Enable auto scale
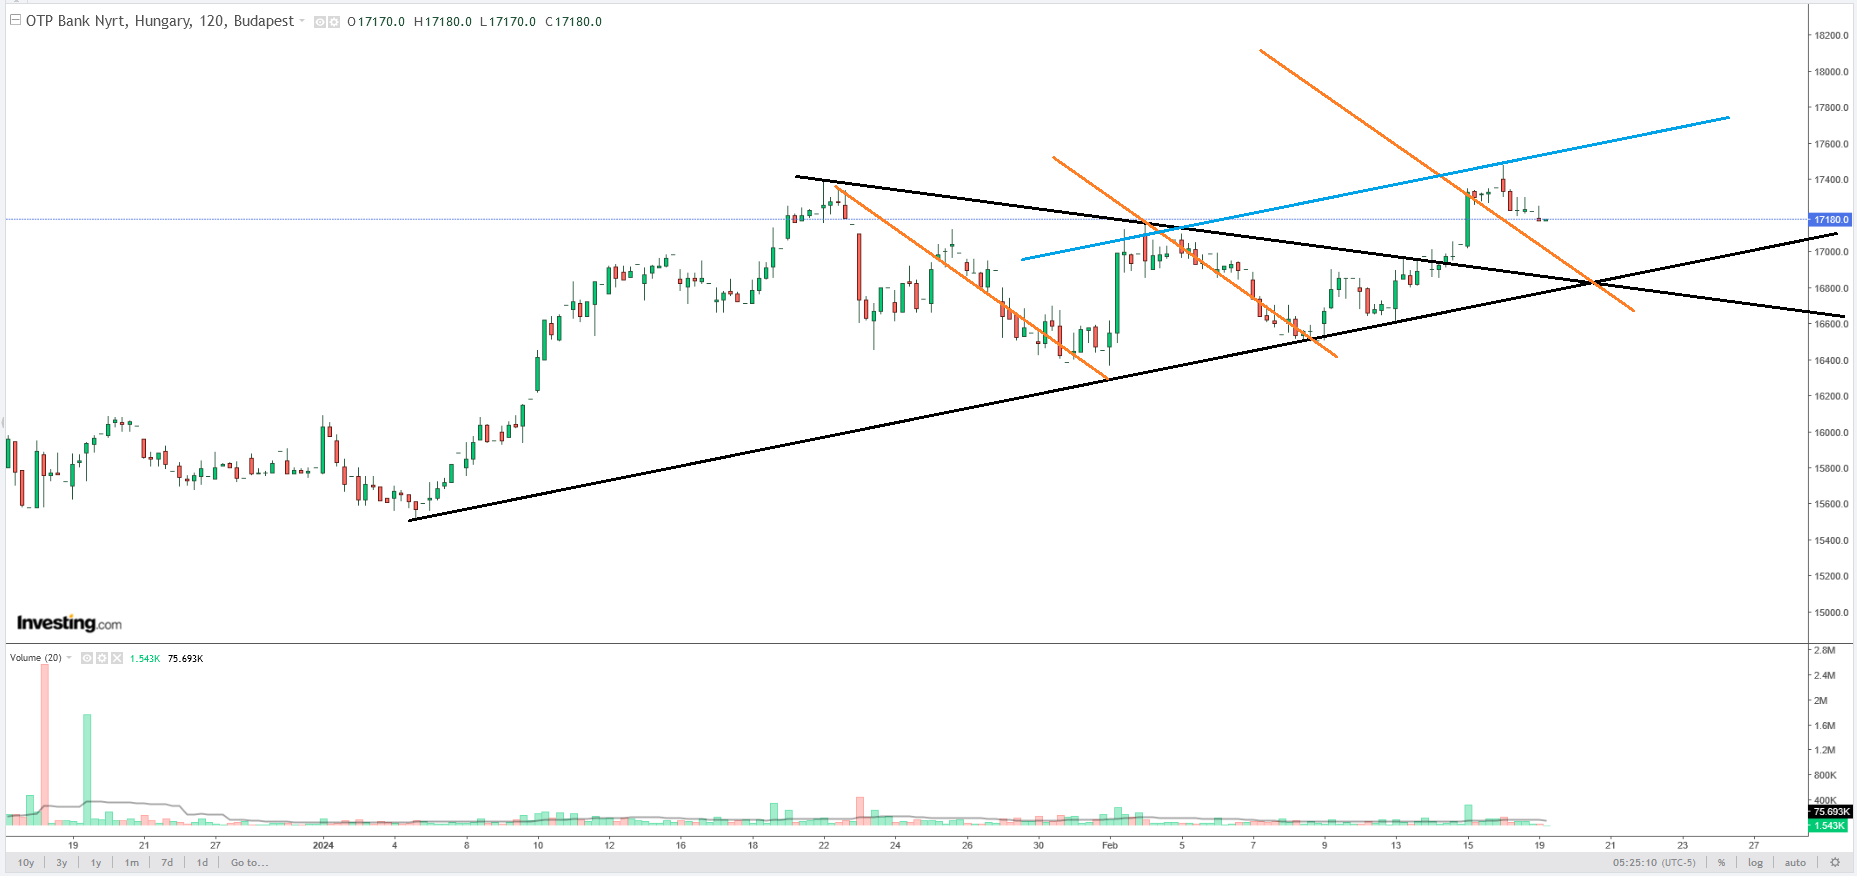The image size is (1857, 876). coord(1795,862)
